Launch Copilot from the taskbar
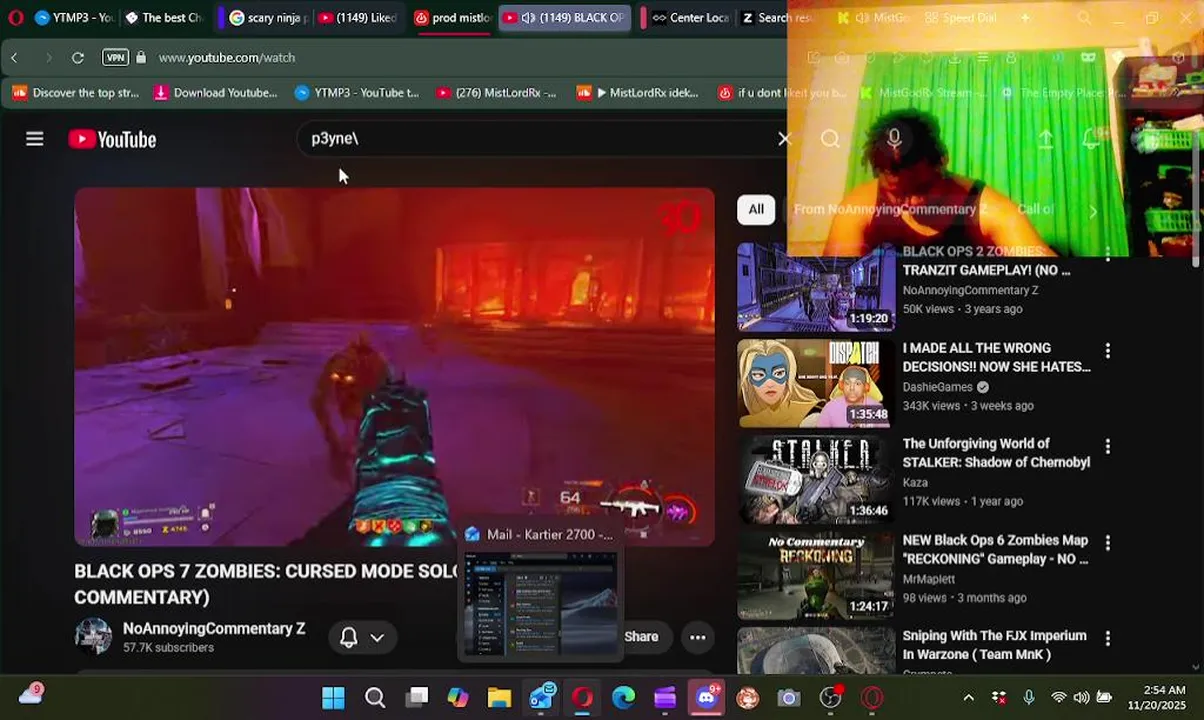Screen dimensions: 1204x720 tap(458, 697)
